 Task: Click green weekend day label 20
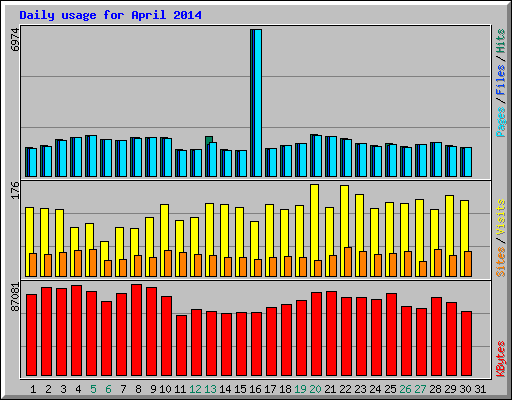coord(315,389)
